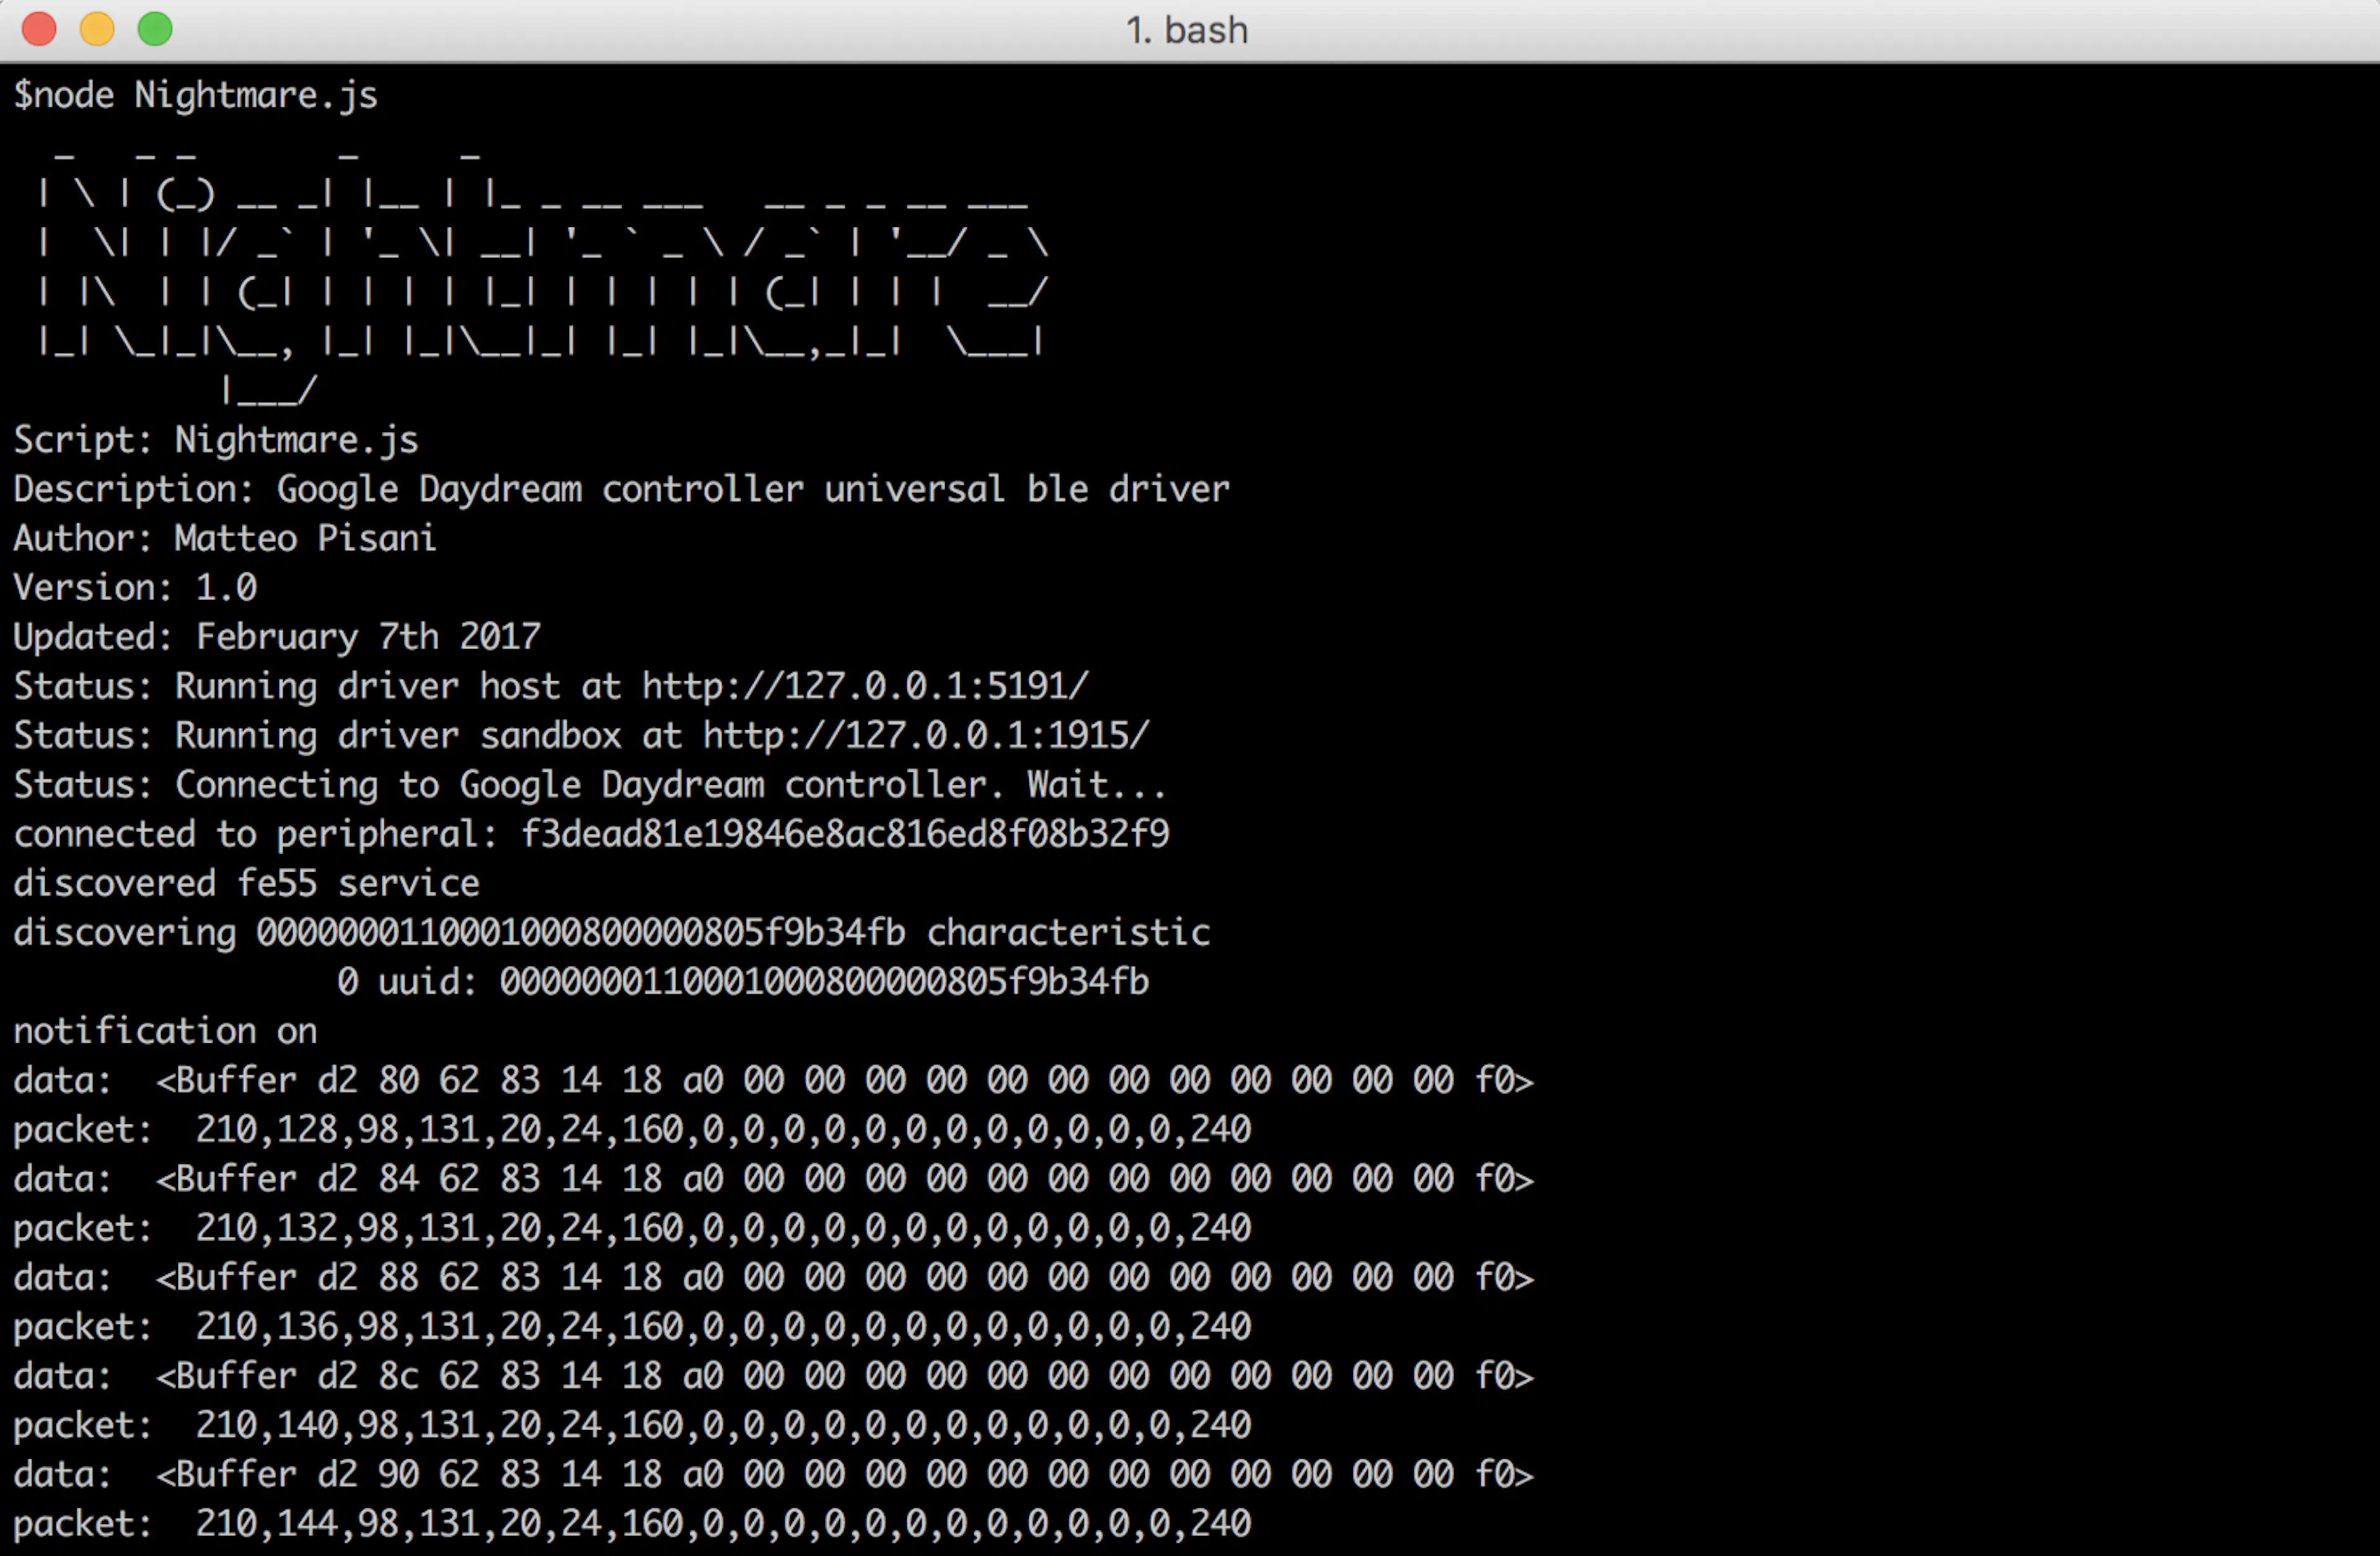The height and width of the screenshot is (1556, 2380).
Task: Close the bash terminal window
Action: (x=39, y=29)
